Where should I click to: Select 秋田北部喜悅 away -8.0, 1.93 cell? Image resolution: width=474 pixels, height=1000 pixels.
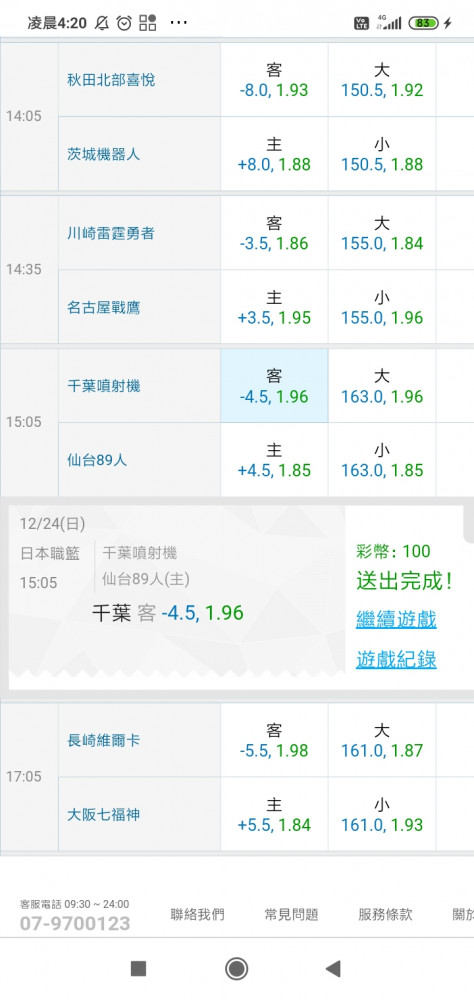click(274, 79)
